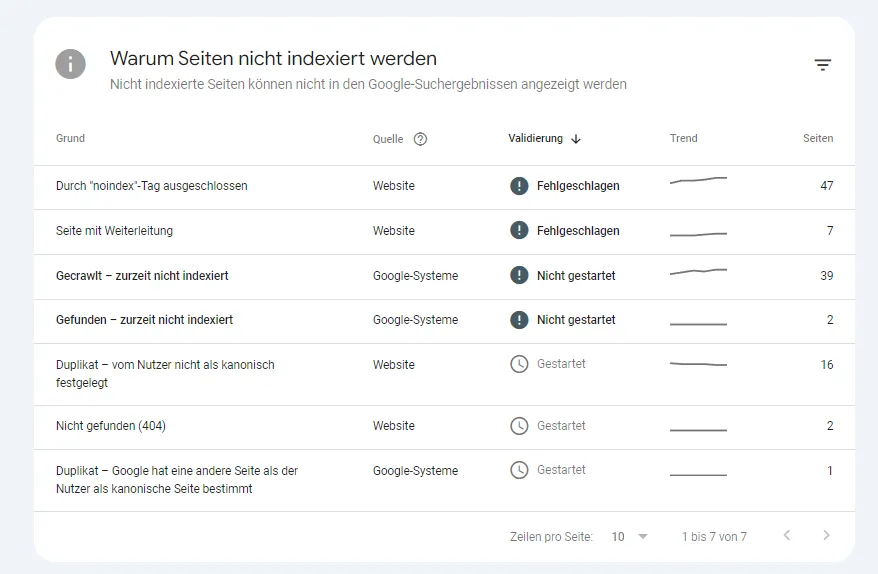
Task: Click the clock icon in Nicht gefunden (404) row
Action: click(x=519, y=426)
